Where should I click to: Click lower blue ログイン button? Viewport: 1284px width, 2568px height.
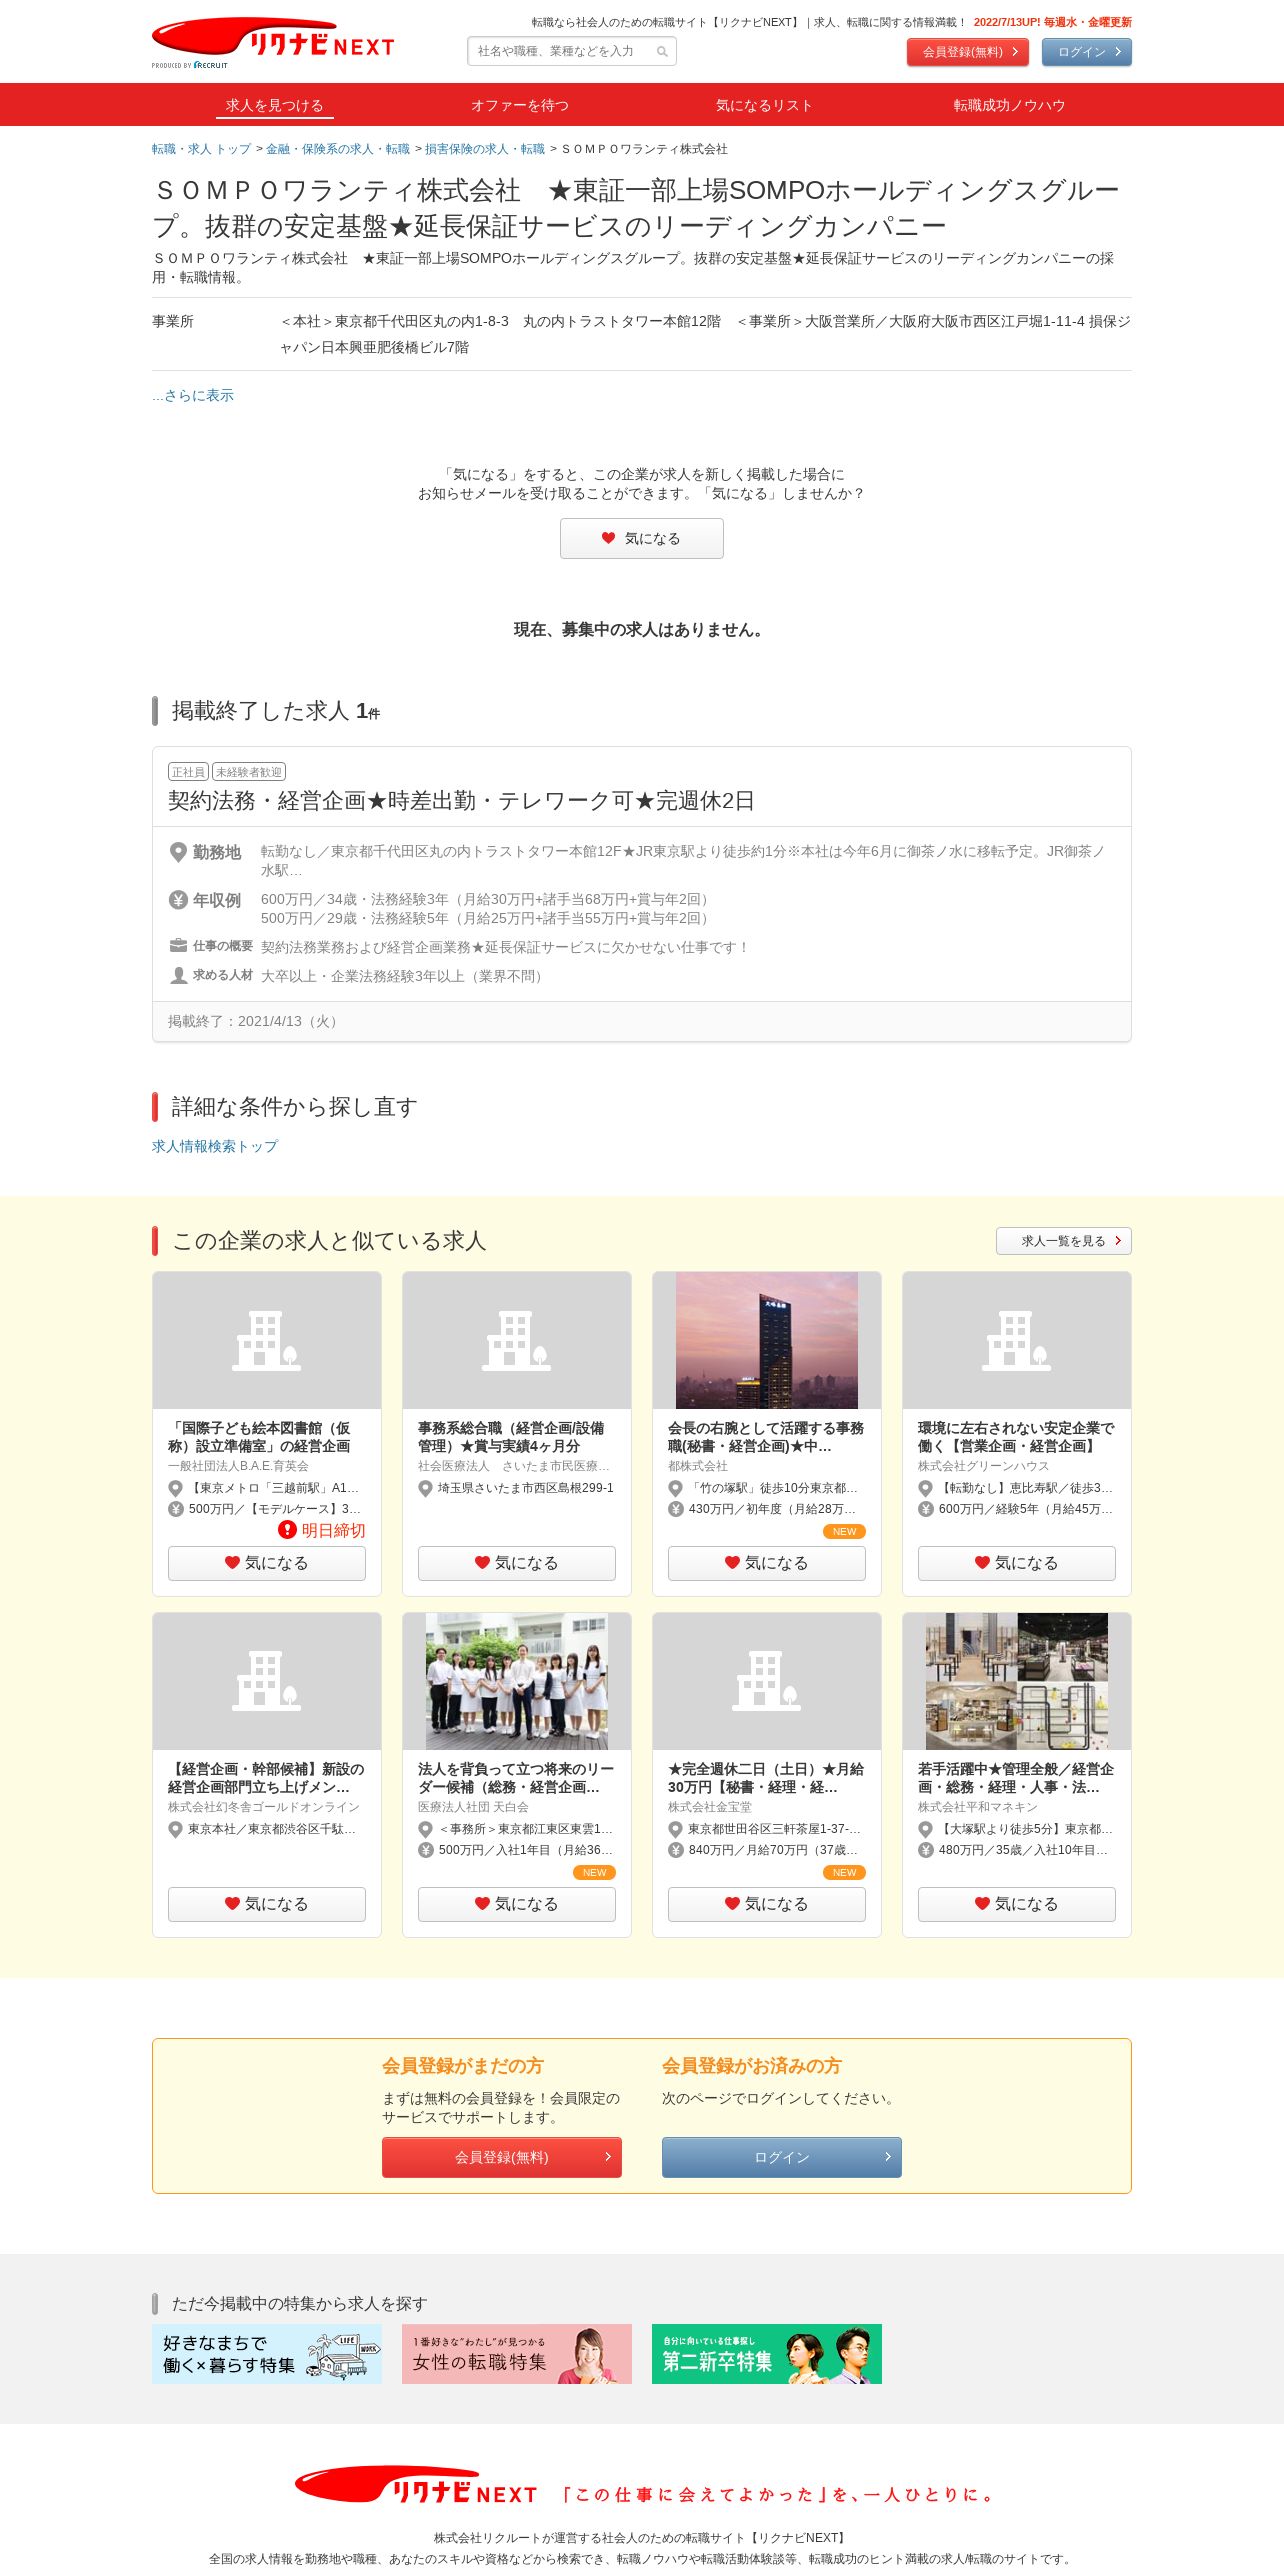(782, 2157)
